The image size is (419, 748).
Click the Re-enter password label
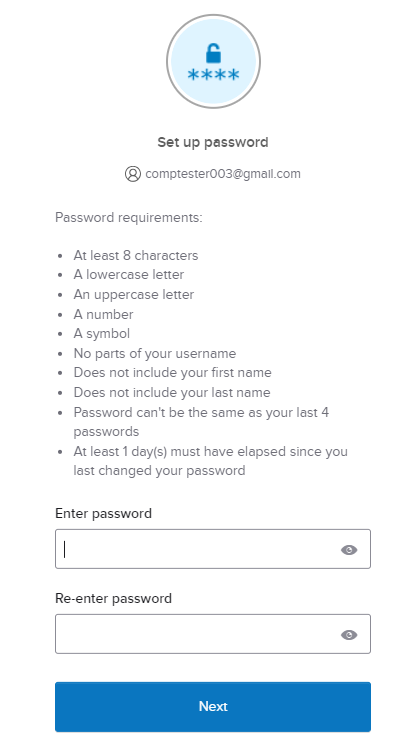click(114, 598)
